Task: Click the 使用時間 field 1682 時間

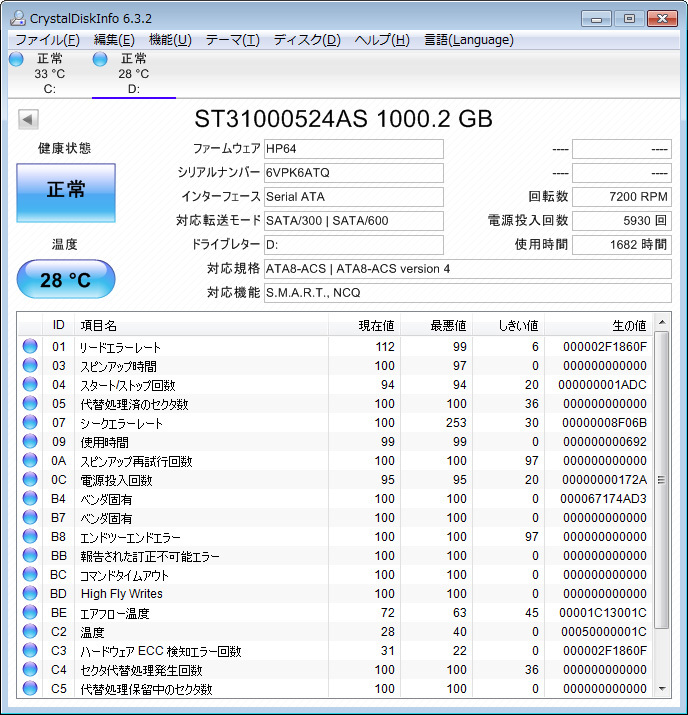Action: pos(622,245)
